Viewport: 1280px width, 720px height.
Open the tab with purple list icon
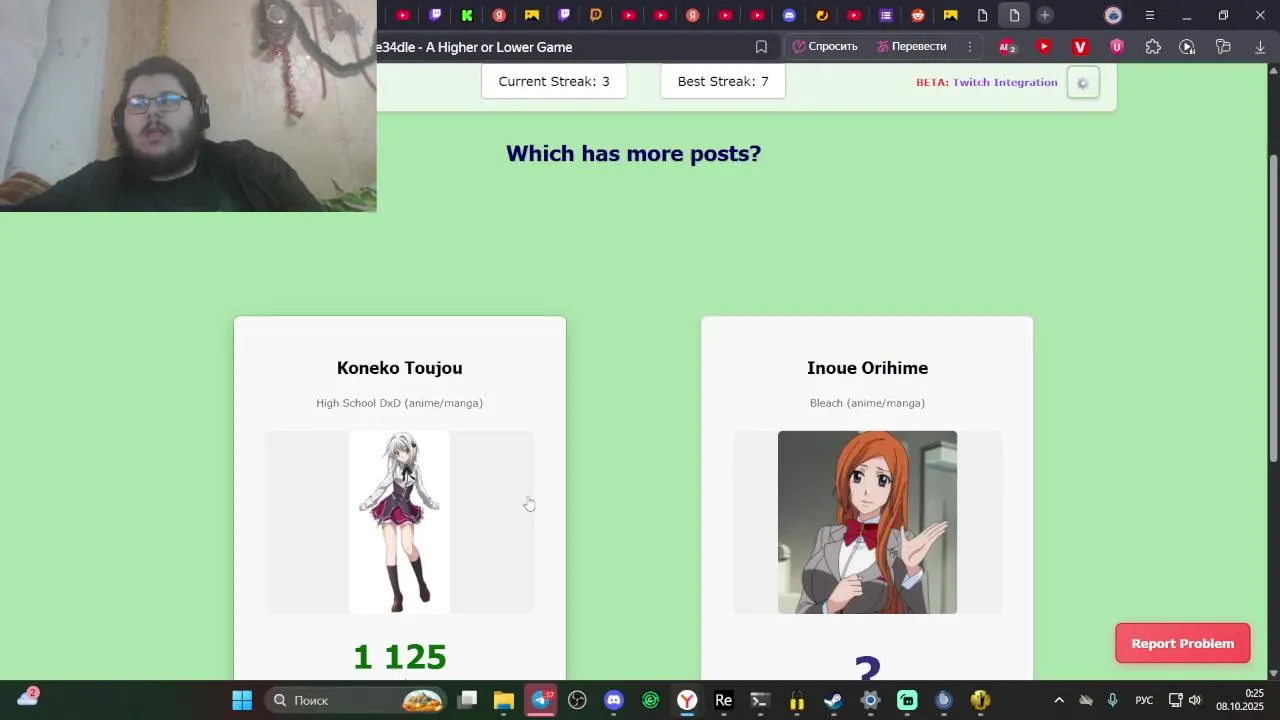pyautogui.click(x=886, y=15)
